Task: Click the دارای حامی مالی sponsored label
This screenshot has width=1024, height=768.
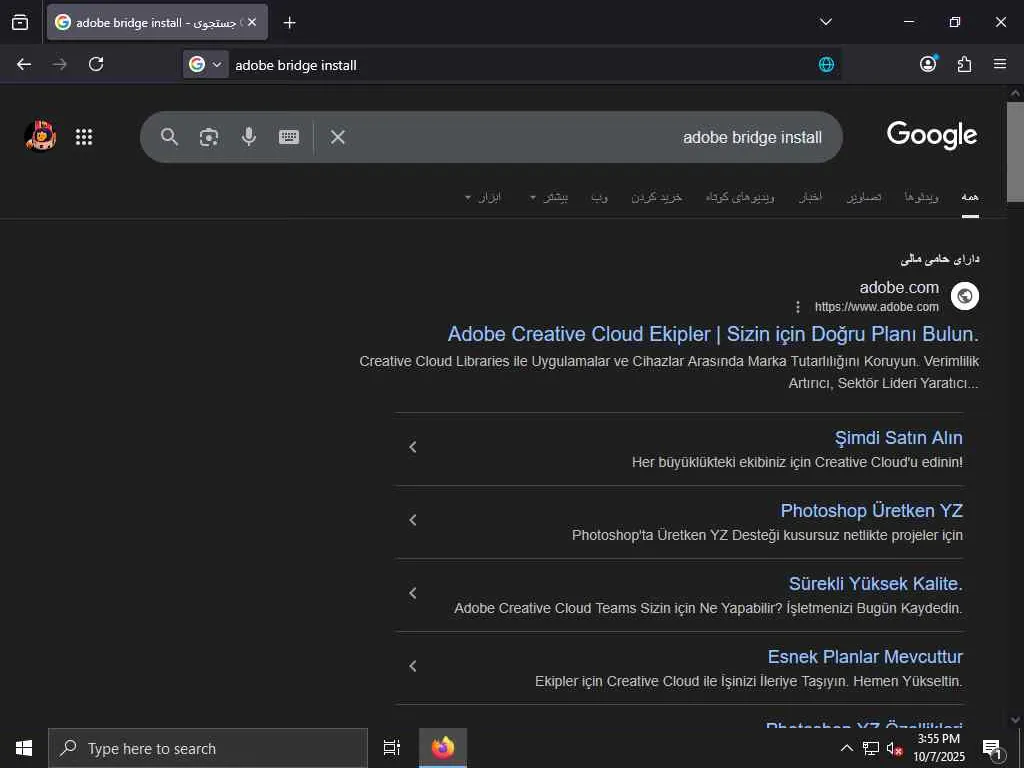Action: [940, 259]
